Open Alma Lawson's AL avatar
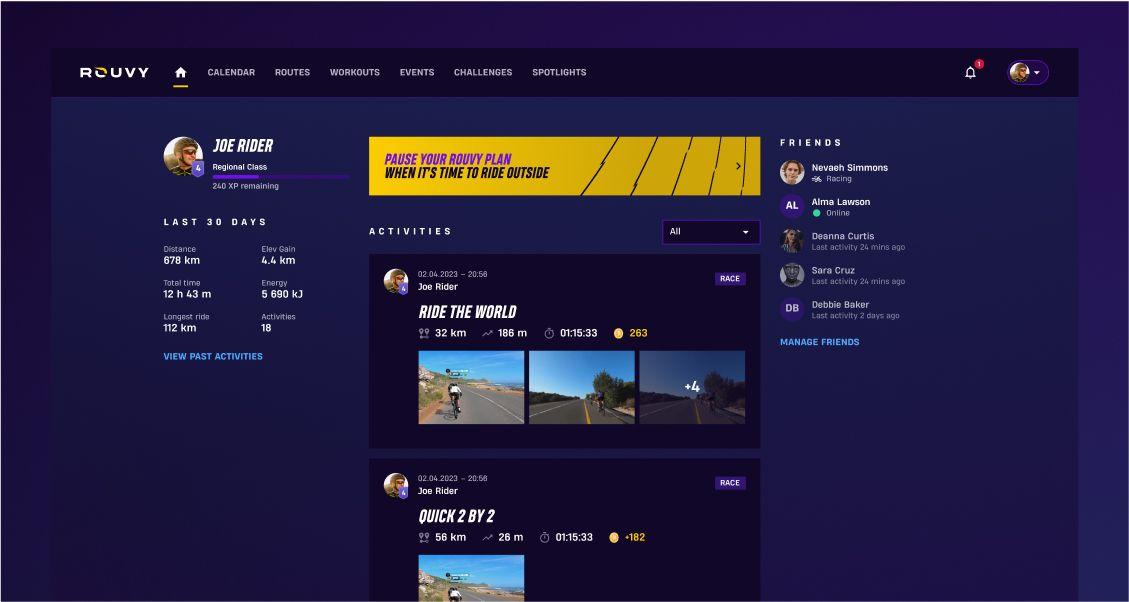 (x=792, y=206)
